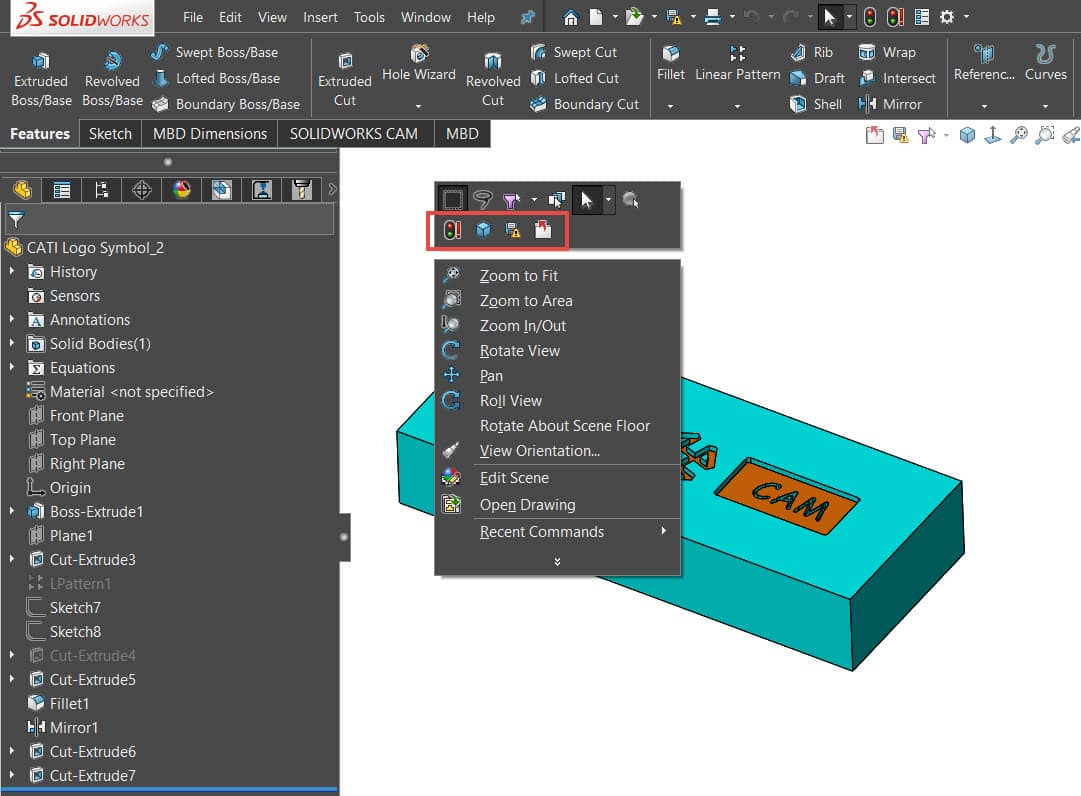Viewport: 1081px width, 796px height.
Task: Open the DisplayManager color ball tab
Action: tap(182, 190)
